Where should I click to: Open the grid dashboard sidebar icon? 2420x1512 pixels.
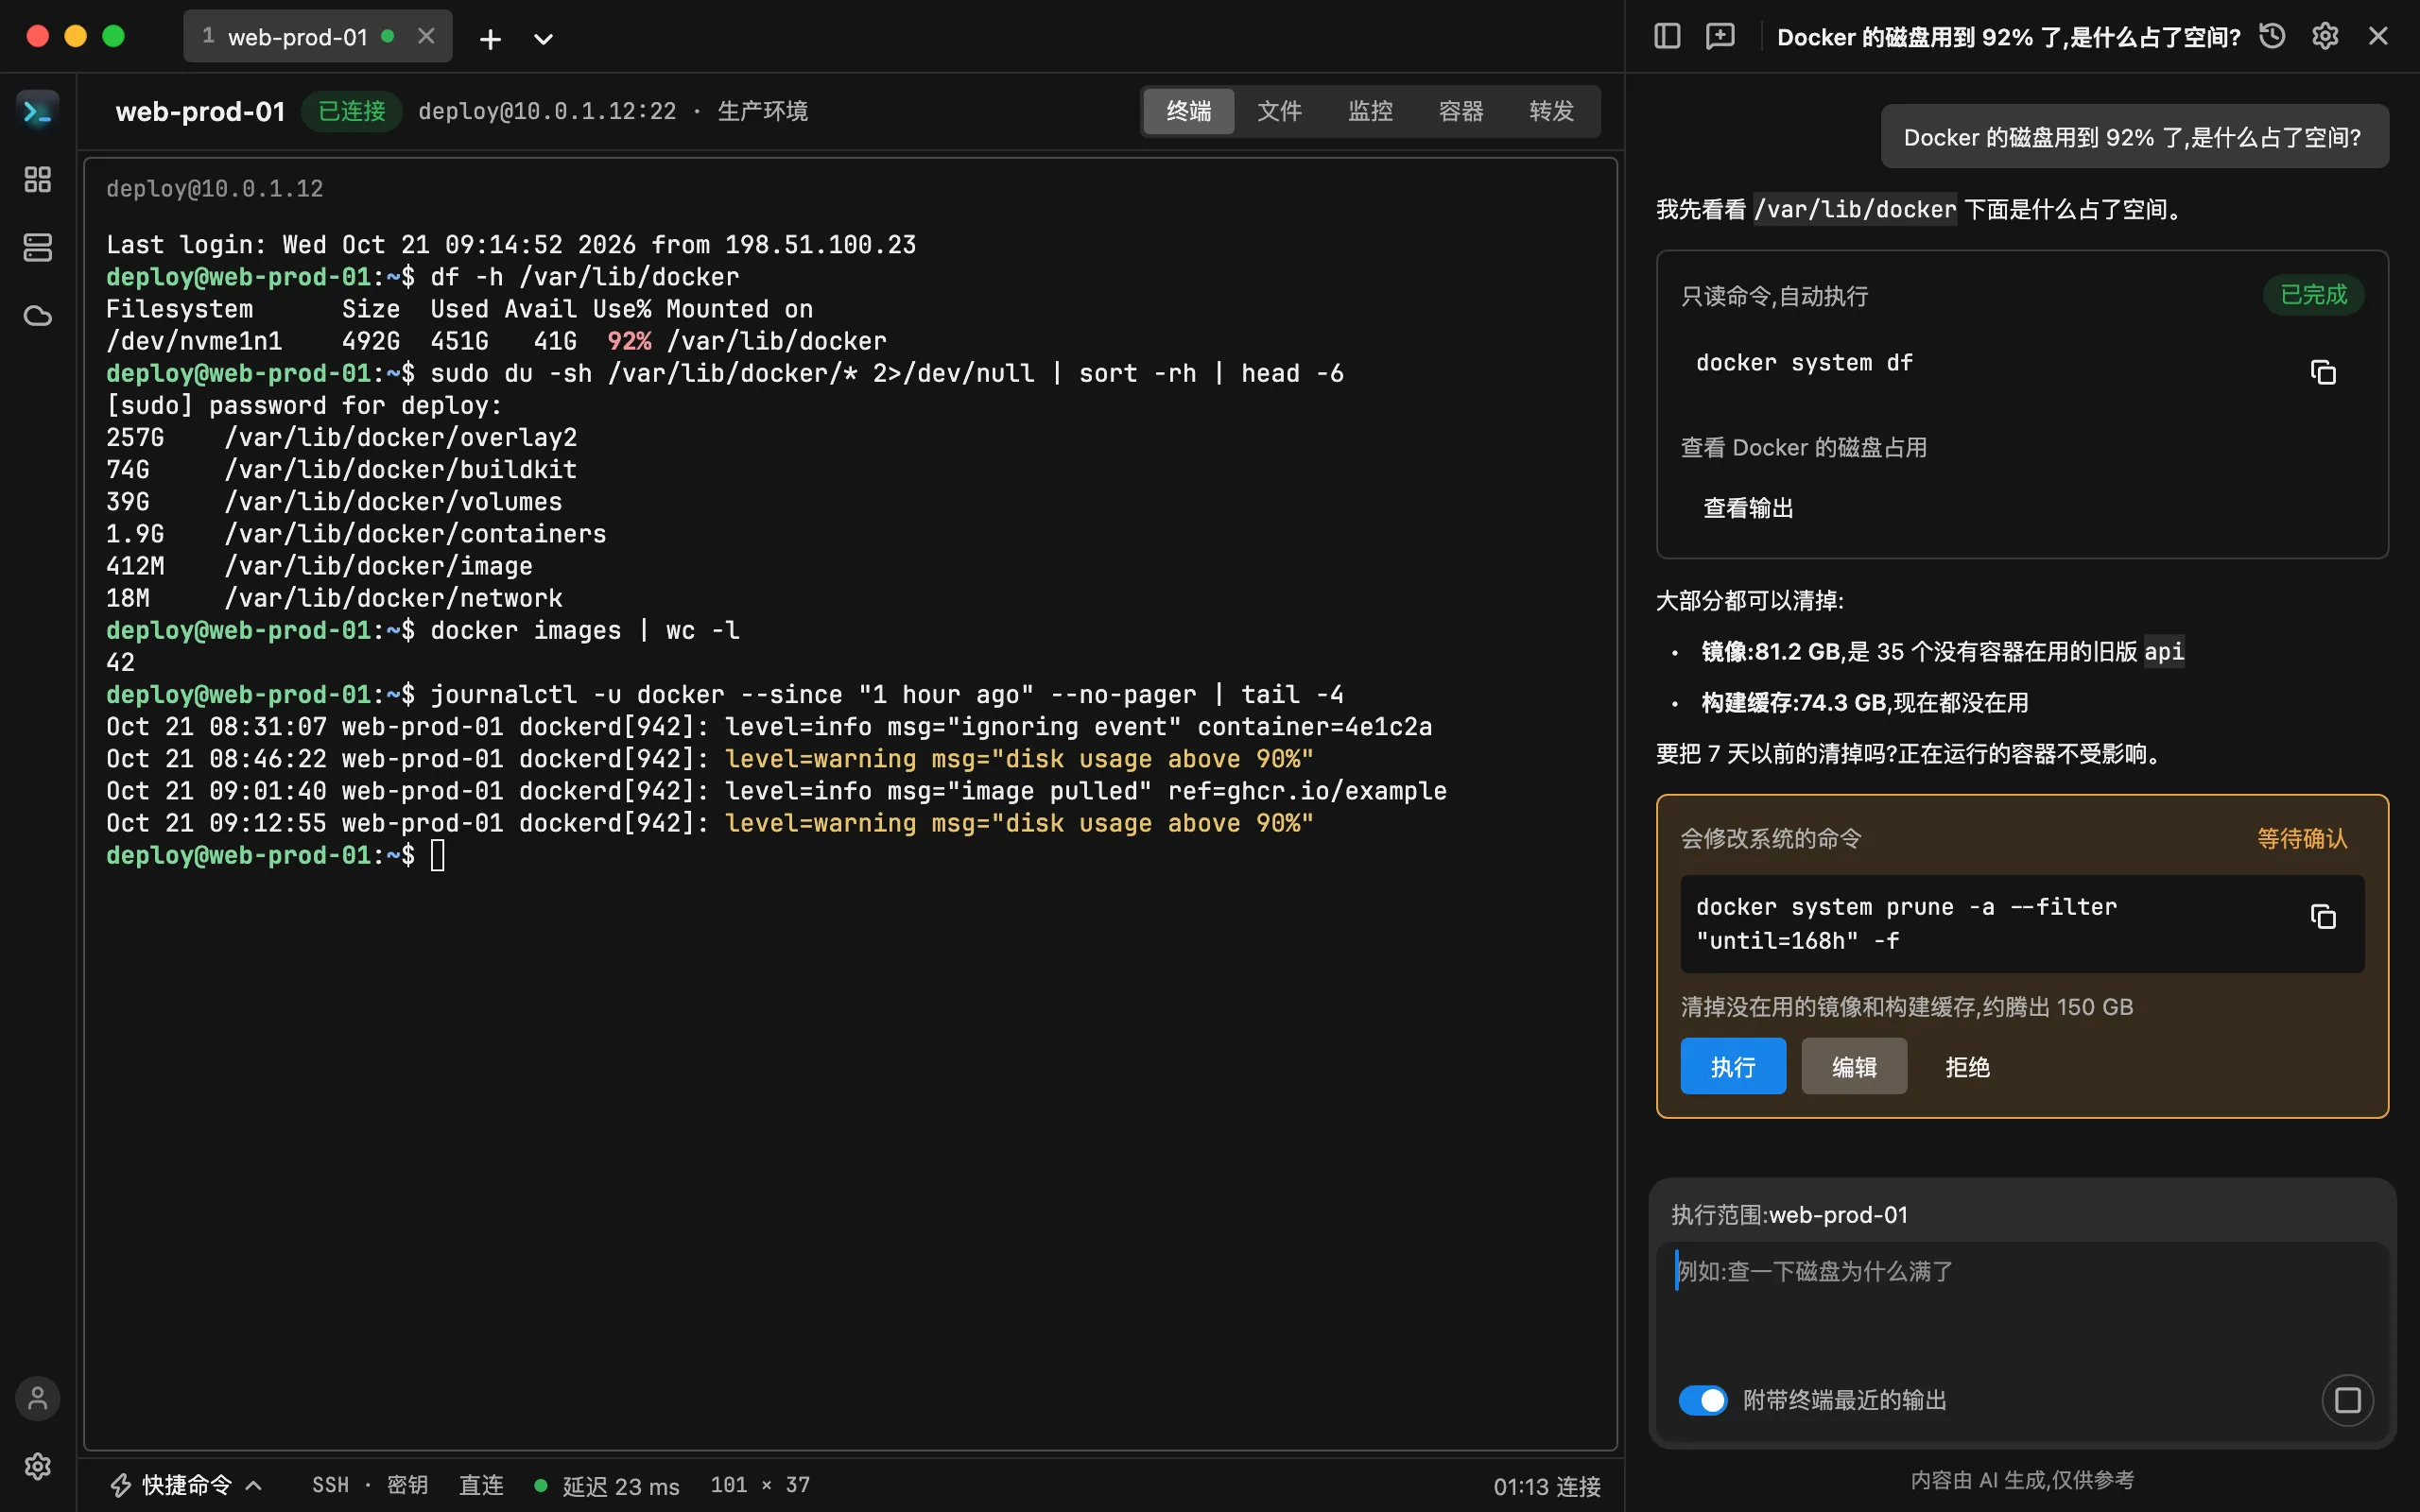pyautogui.click(x=38, y=180)
